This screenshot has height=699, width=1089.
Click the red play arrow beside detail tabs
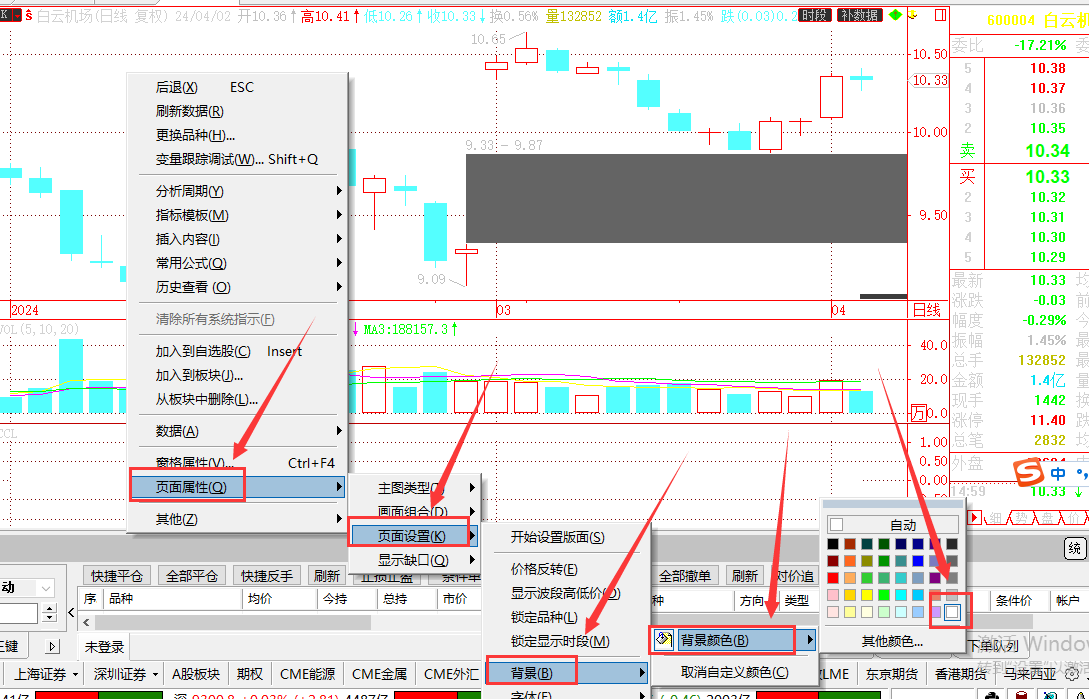click(974, 518)
